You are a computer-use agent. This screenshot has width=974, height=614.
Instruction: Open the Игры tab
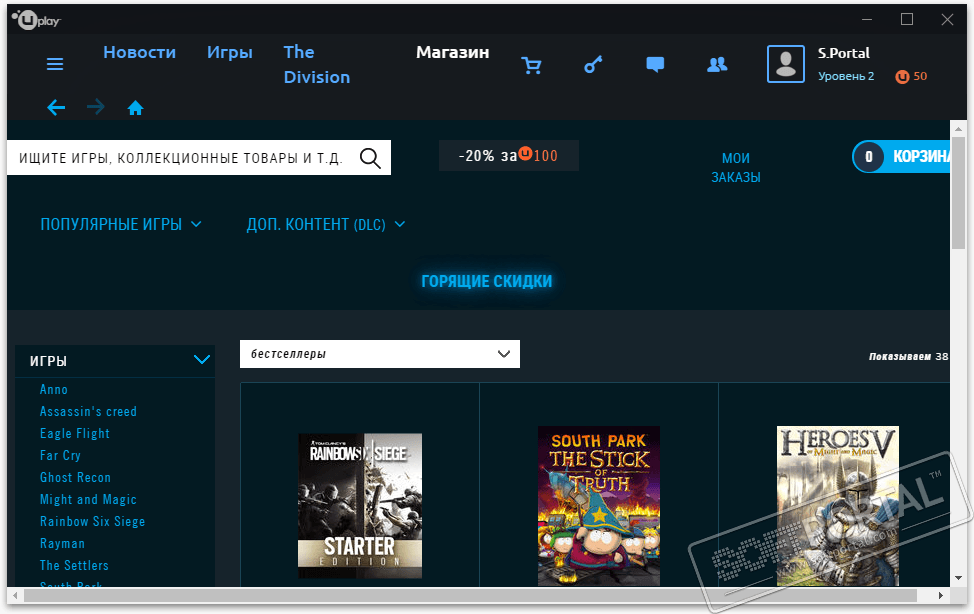[x=230, y=52]
